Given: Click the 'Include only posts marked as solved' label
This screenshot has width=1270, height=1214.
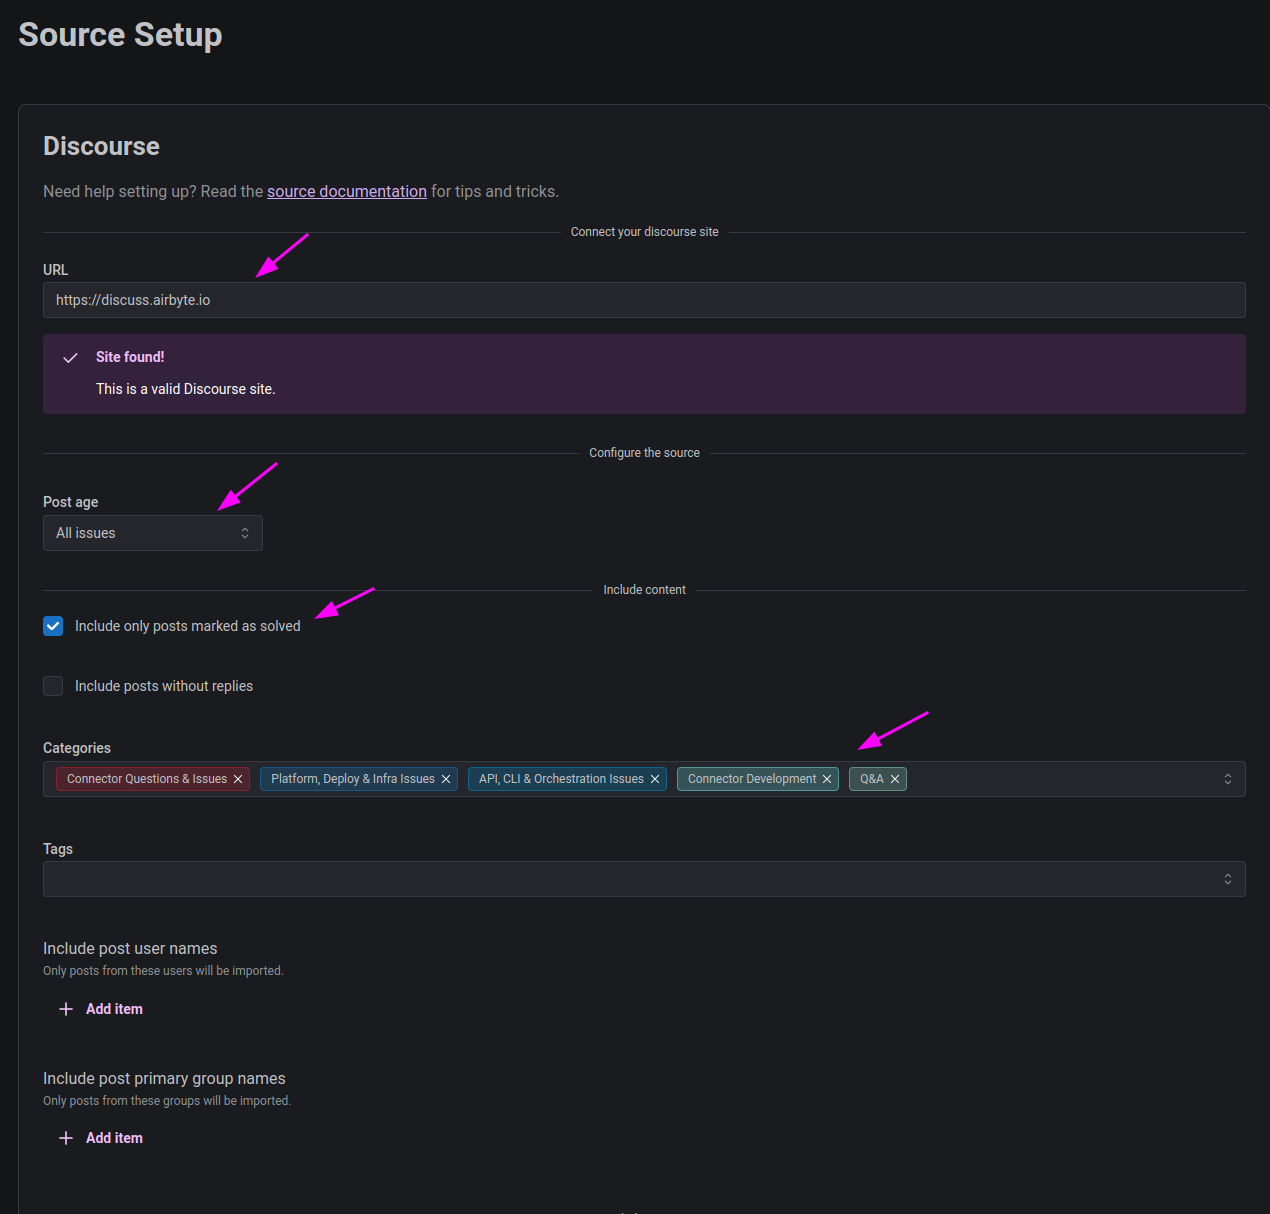Looking at the screenshot, I should pyautogui.click(x=188, y=626).
